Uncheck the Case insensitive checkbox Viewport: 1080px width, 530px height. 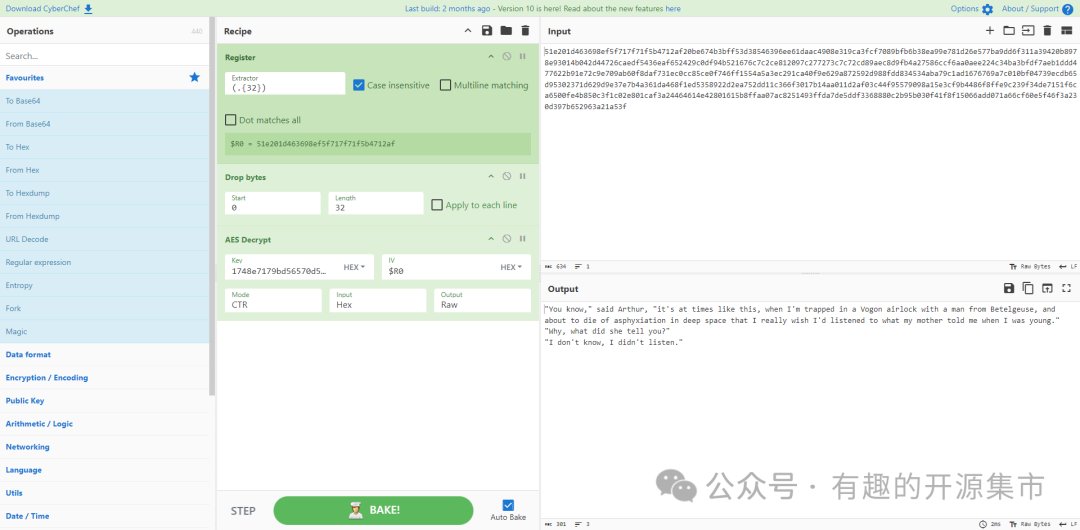pyautogui.click(x=359, y=85)
